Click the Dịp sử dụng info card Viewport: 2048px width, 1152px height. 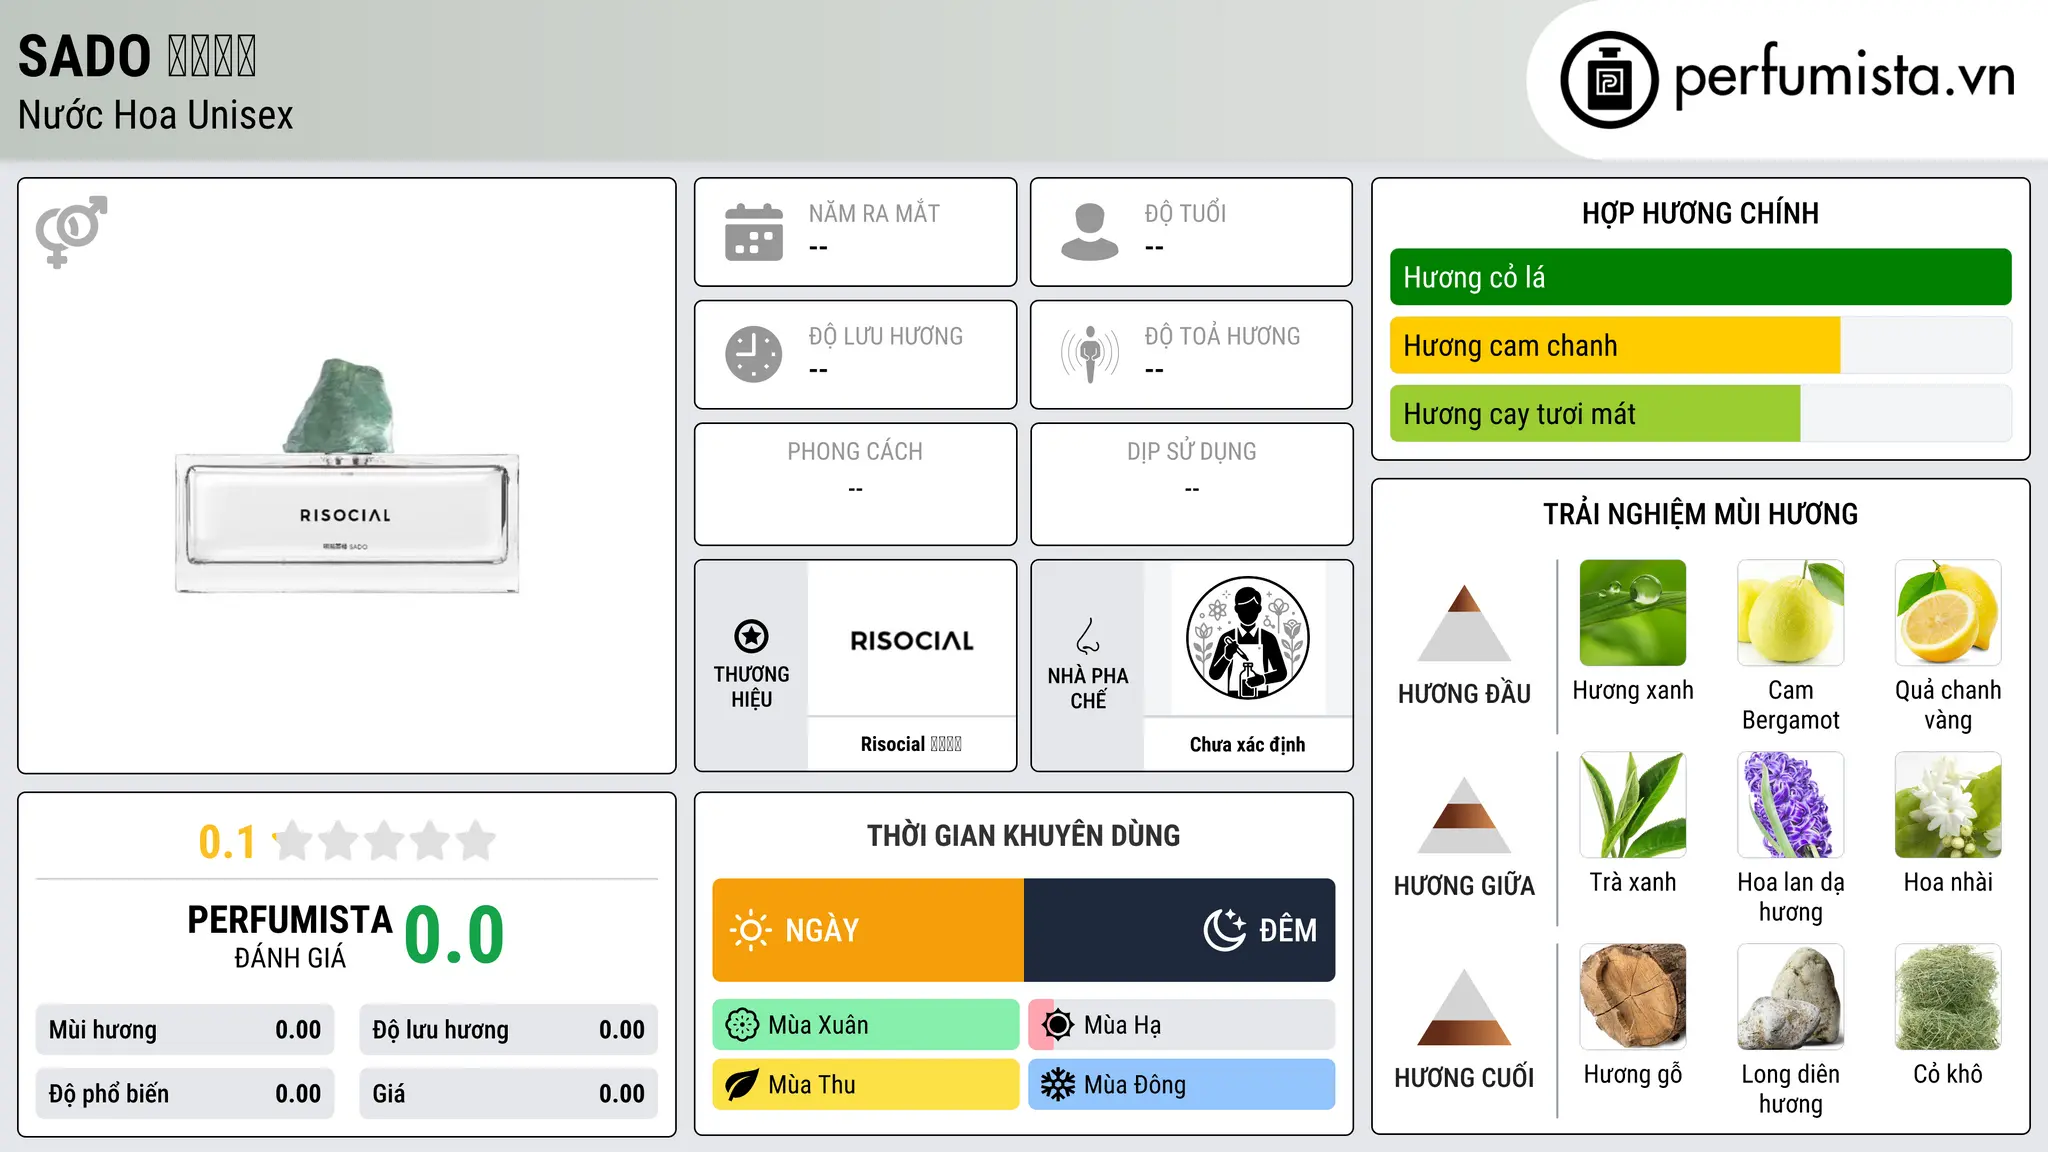click(1192, 484)
